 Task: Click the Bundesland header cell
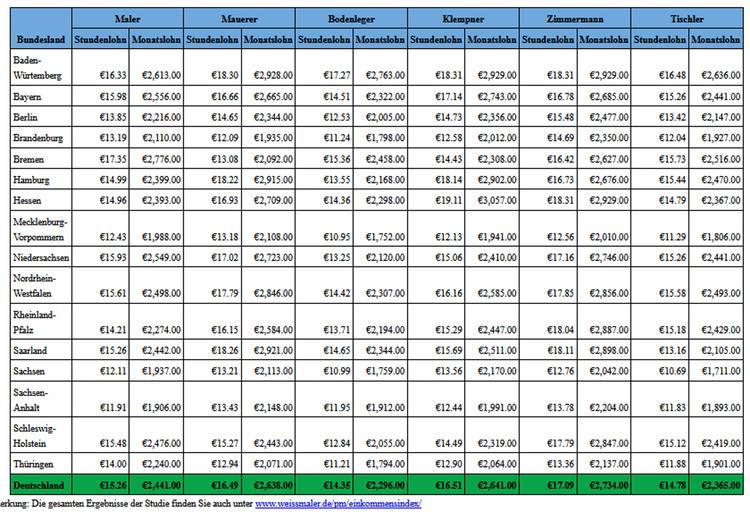pos(39,39)
